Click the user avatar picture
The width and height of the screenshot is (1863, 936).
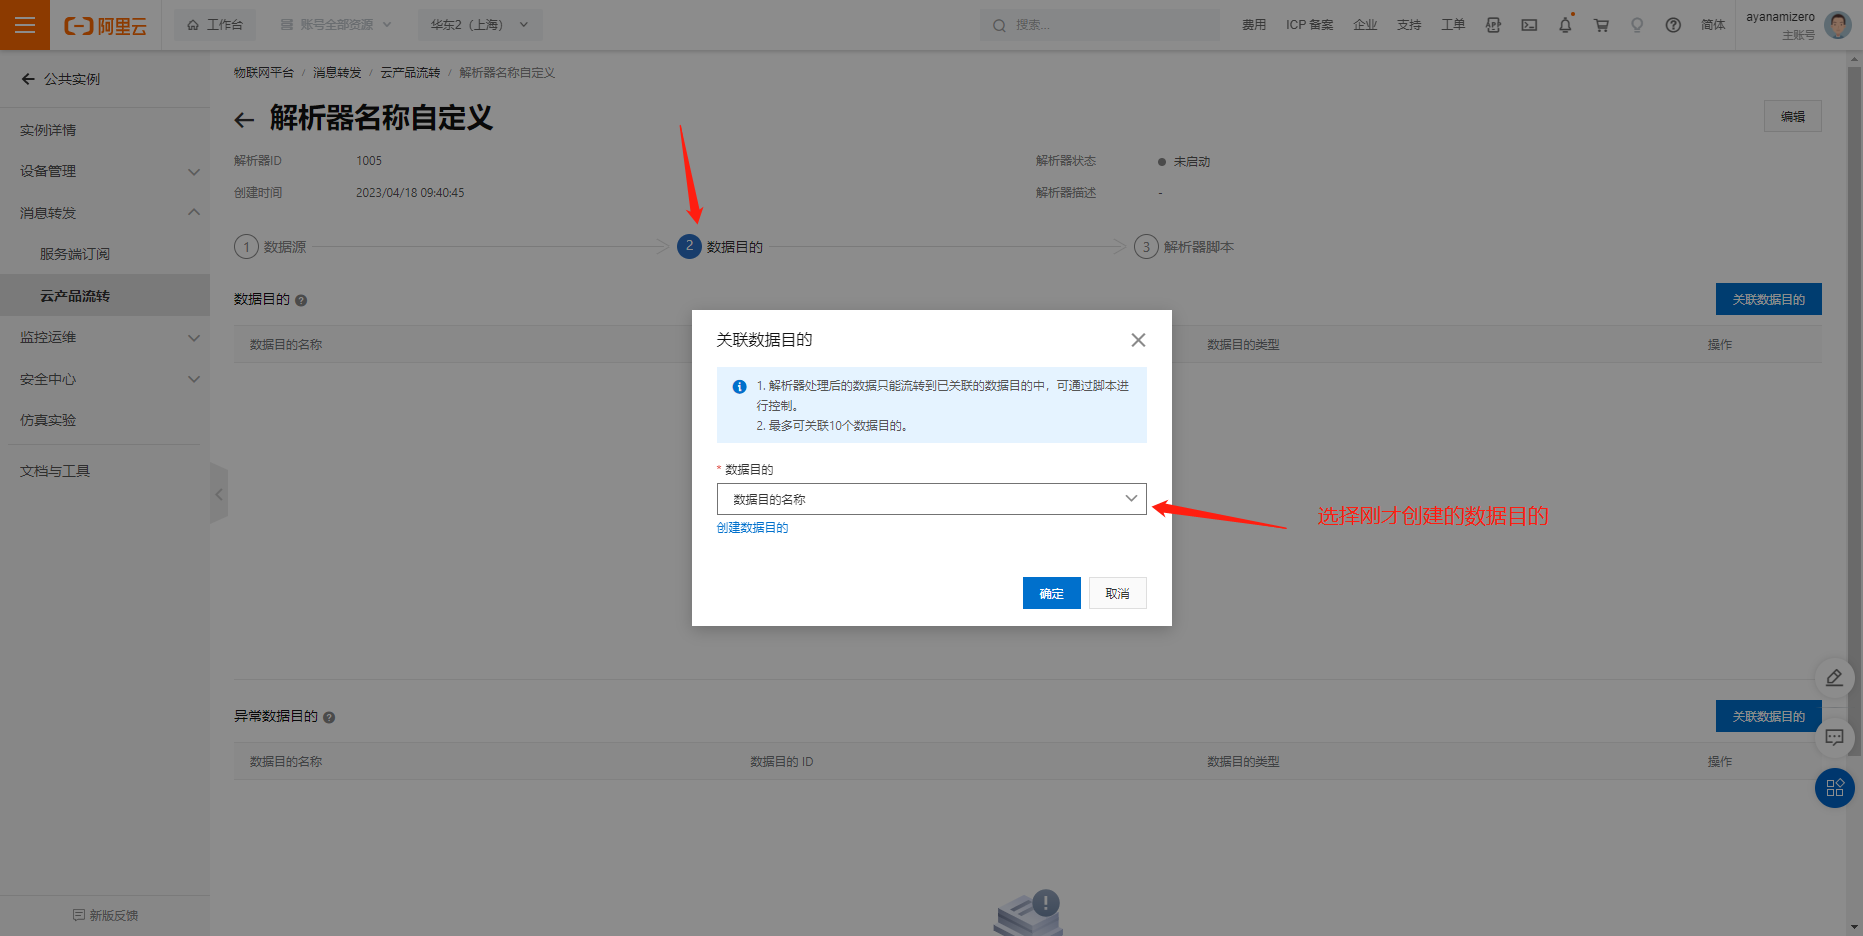click(1837, 25)
